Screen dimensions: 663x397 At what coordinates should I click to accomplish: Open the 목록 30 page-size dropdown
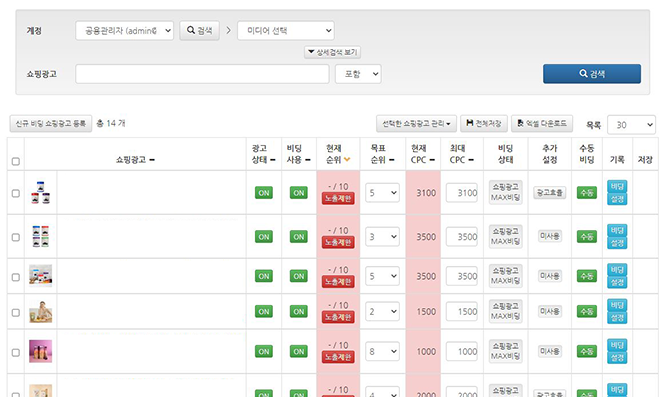[631, 125]
